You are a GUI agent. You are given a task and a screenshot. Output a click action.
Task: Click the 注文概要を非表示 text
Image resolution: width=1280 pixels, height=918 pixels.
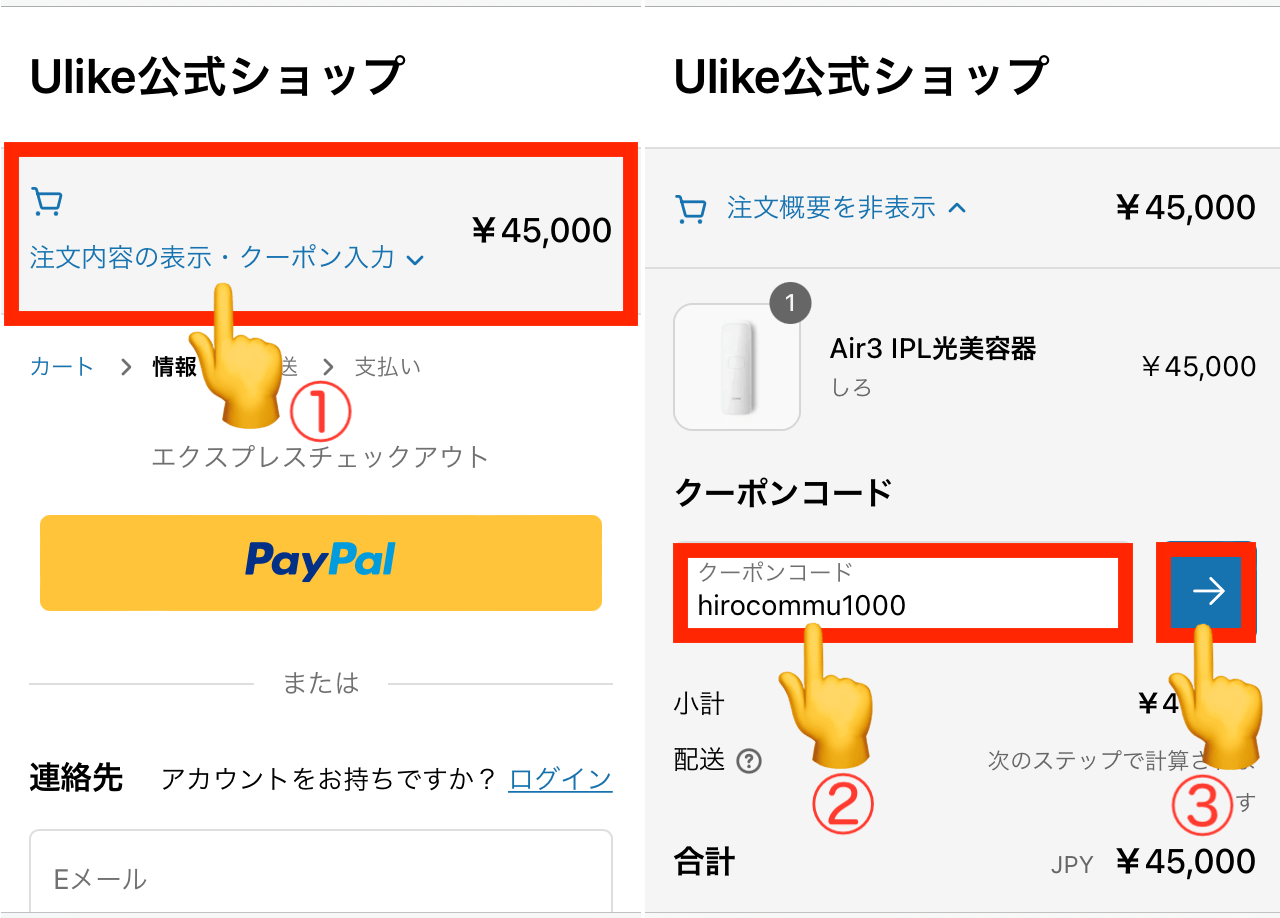831,208
